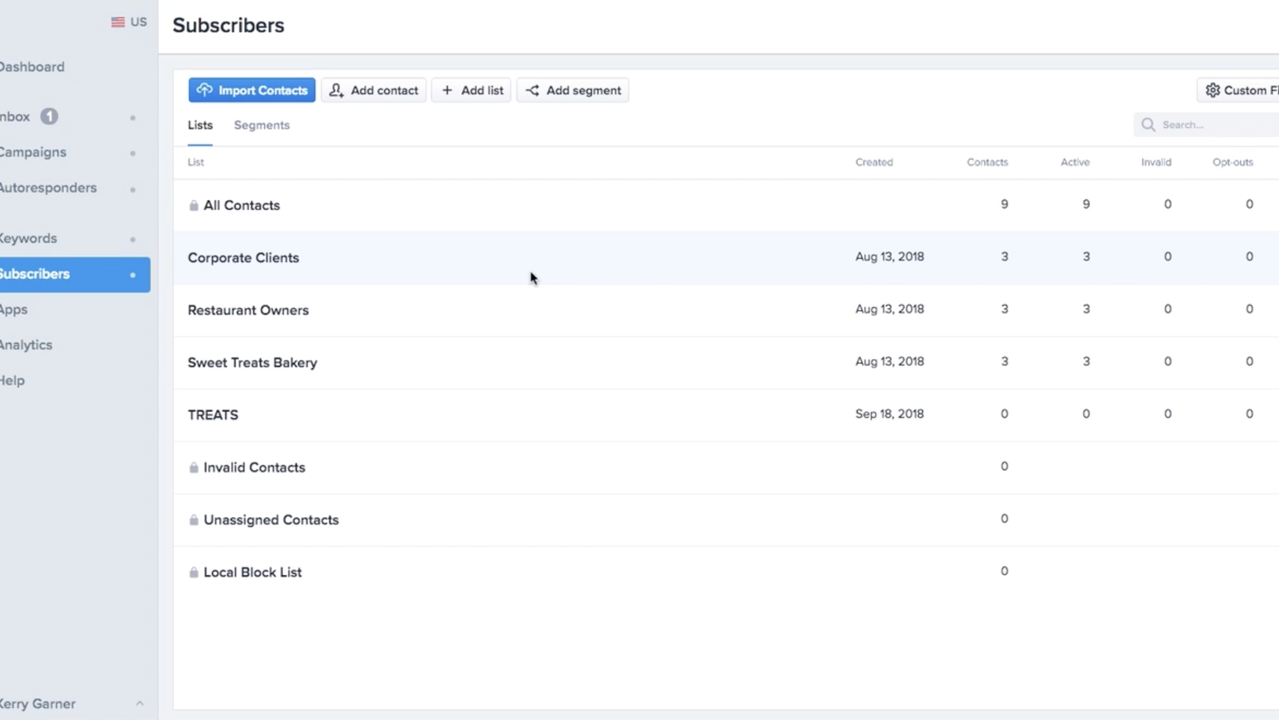Click the Add contact person icon

(x=336, y=90)
